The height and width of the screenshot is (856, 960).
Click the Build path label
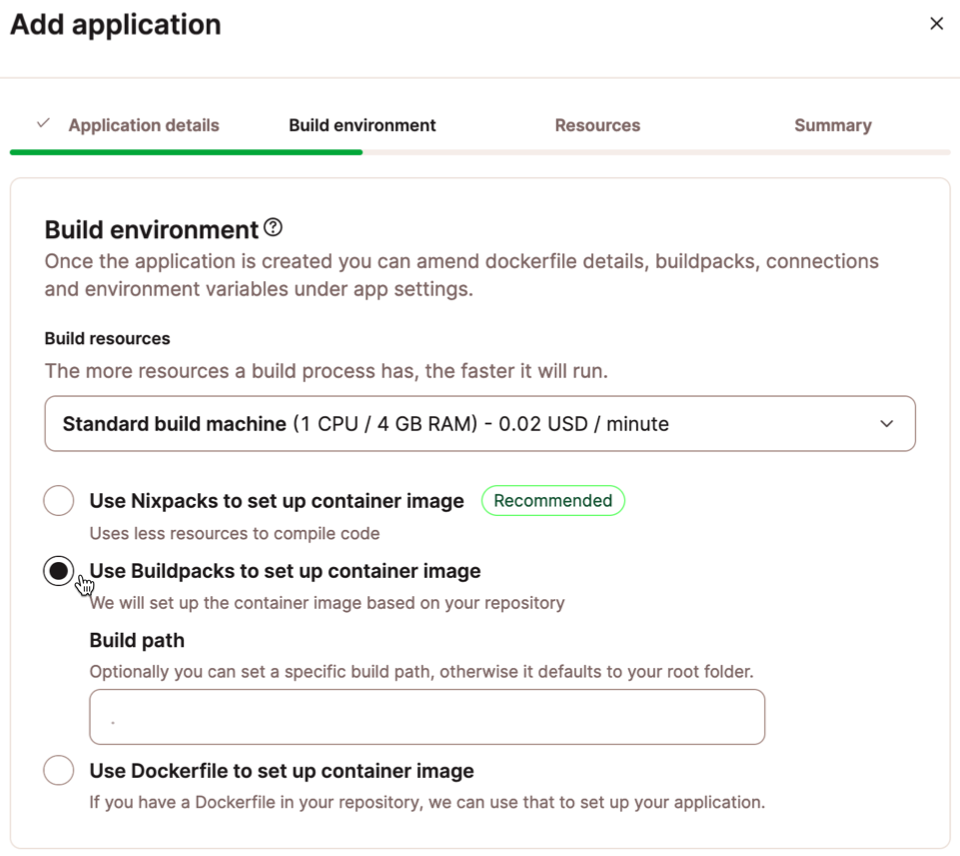tap(136, 640)
